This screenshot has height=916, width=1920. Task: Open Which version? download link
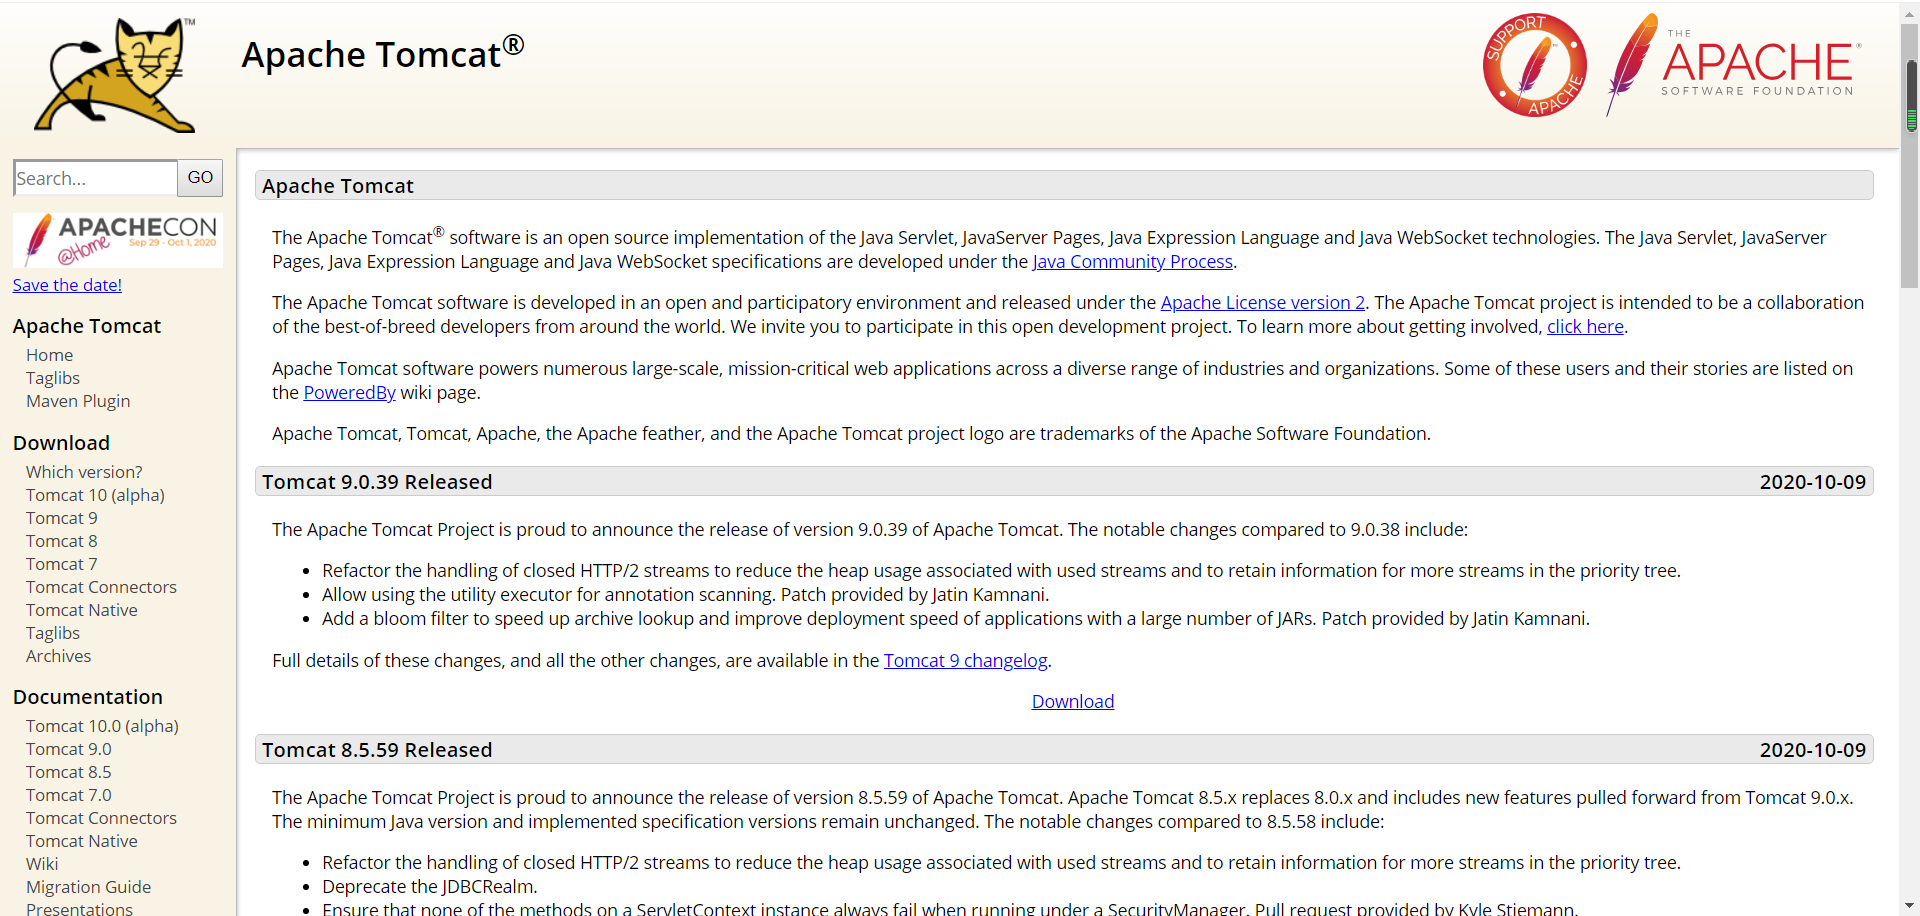pos(84,472)
